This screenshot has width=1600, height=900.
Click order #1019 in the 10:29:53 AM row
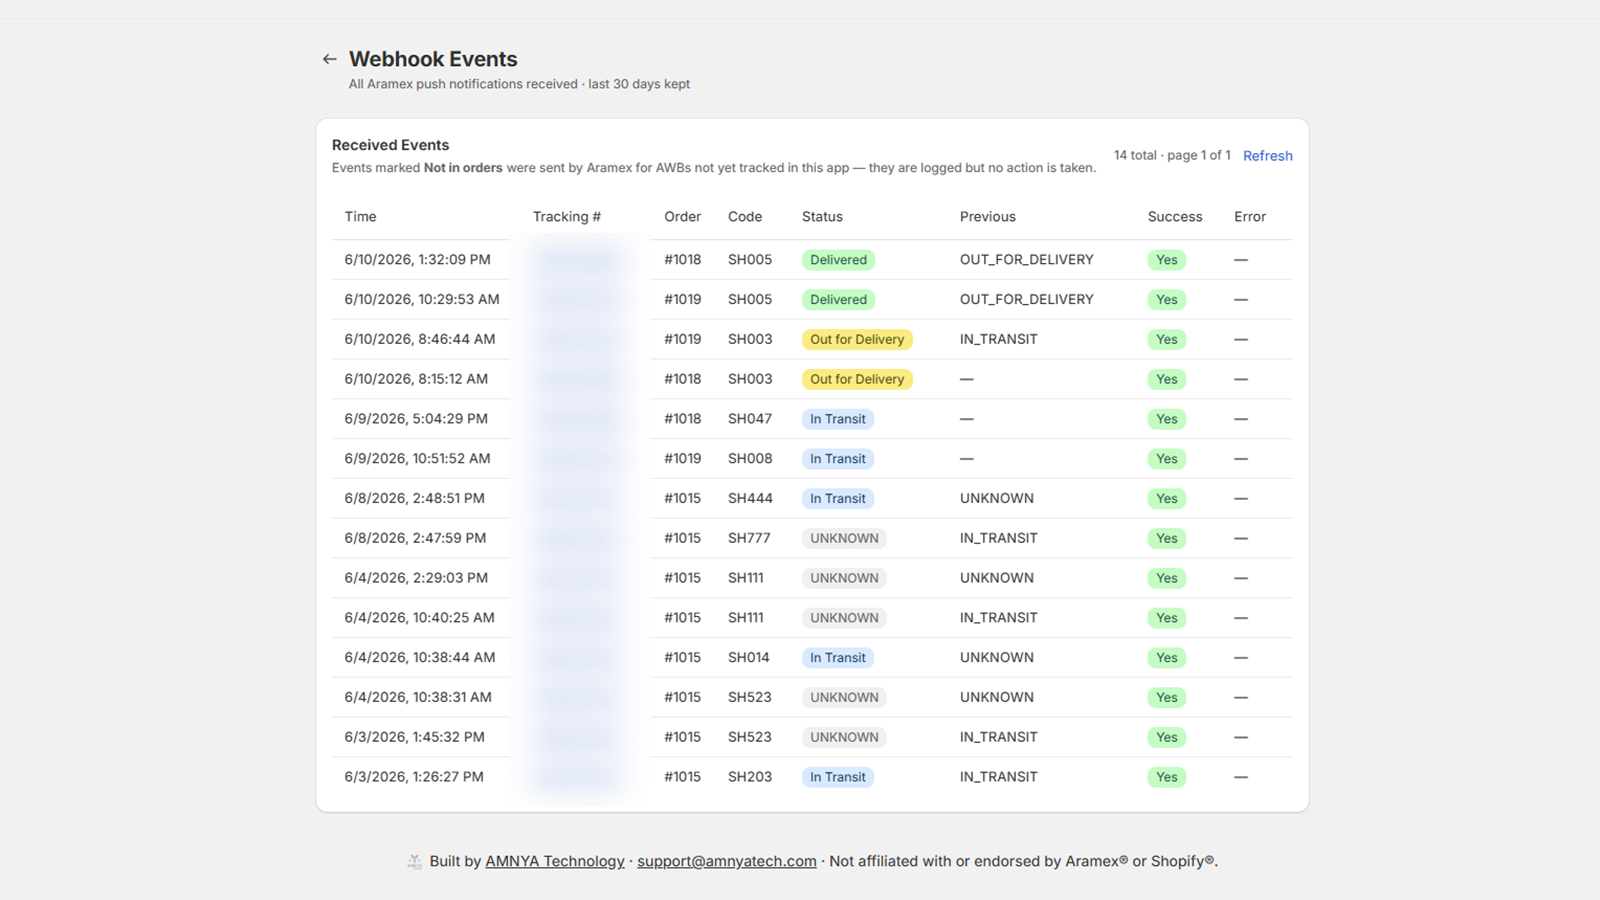(x=682, y=300)
